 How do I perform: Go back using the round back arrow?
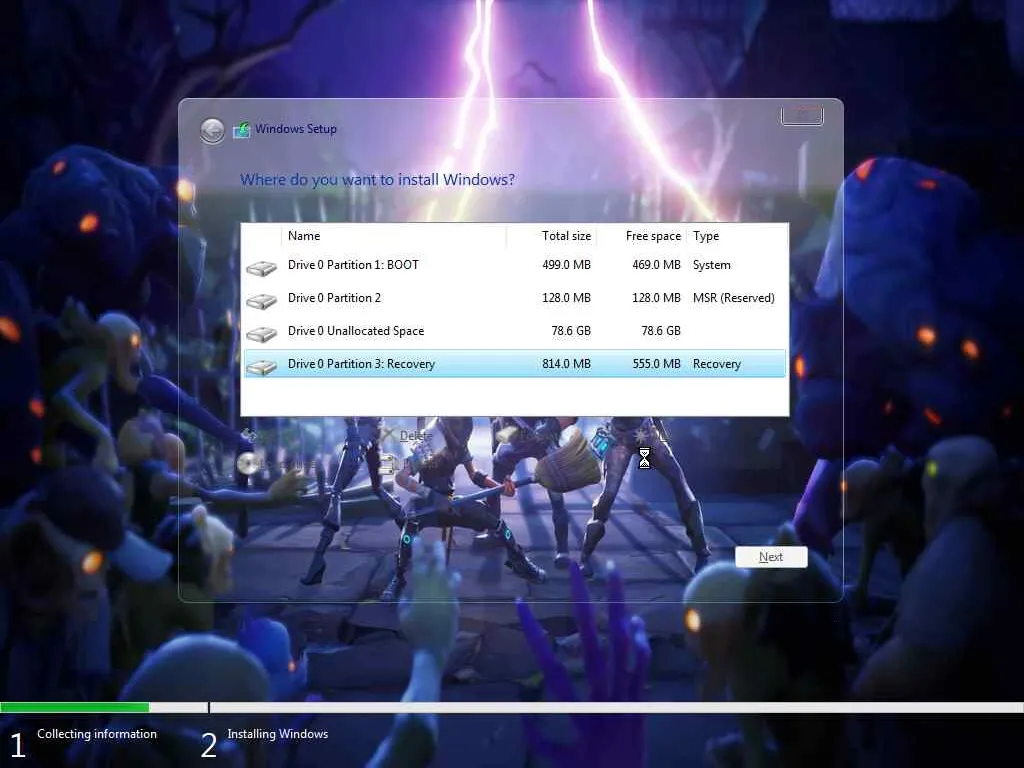[212, 131]
